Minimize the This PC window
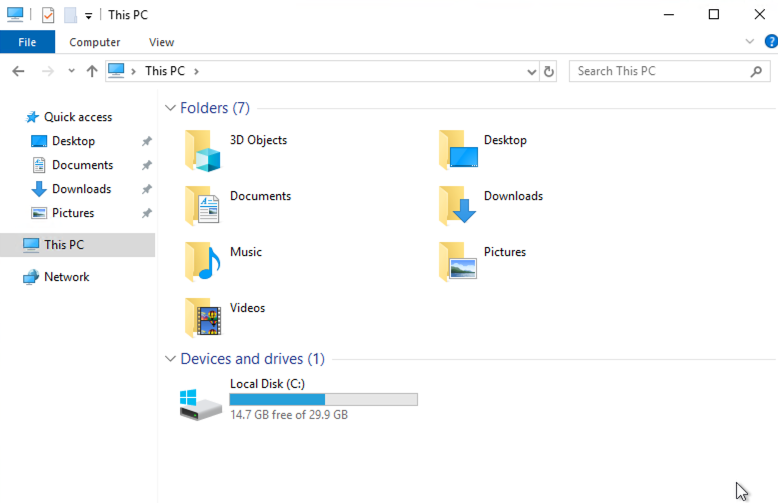The width and height of the screenshot is (778, 503). [669, 15]
